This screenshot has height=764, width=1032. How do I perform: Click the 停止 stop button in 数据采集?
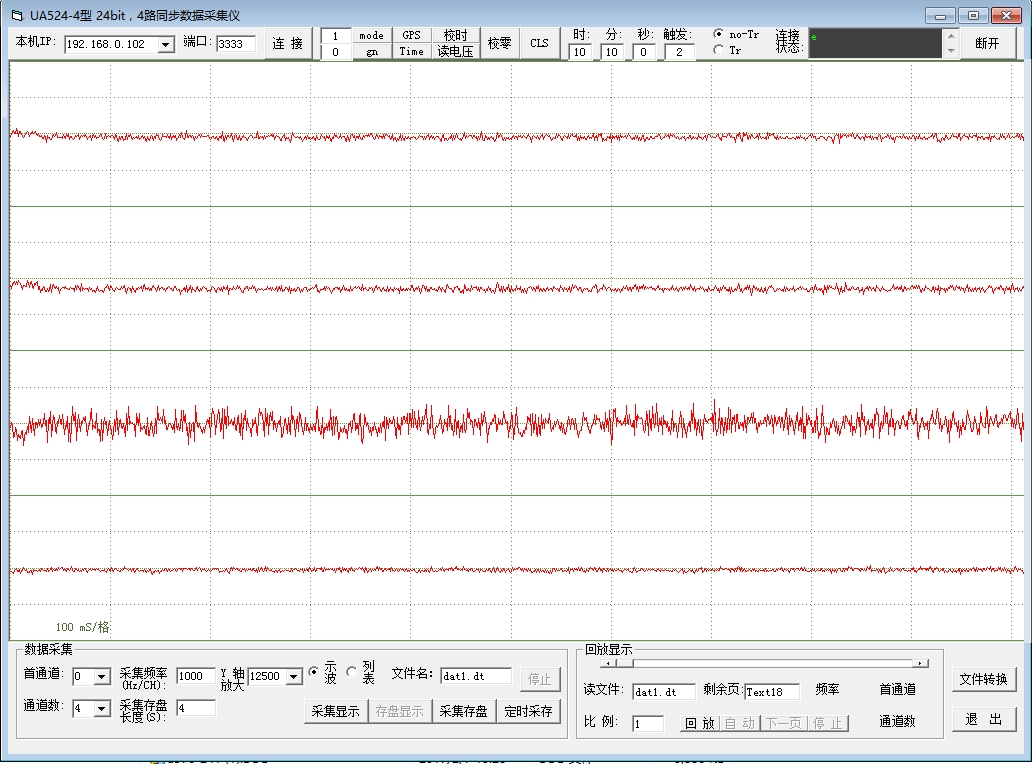(x=540, y=679)
